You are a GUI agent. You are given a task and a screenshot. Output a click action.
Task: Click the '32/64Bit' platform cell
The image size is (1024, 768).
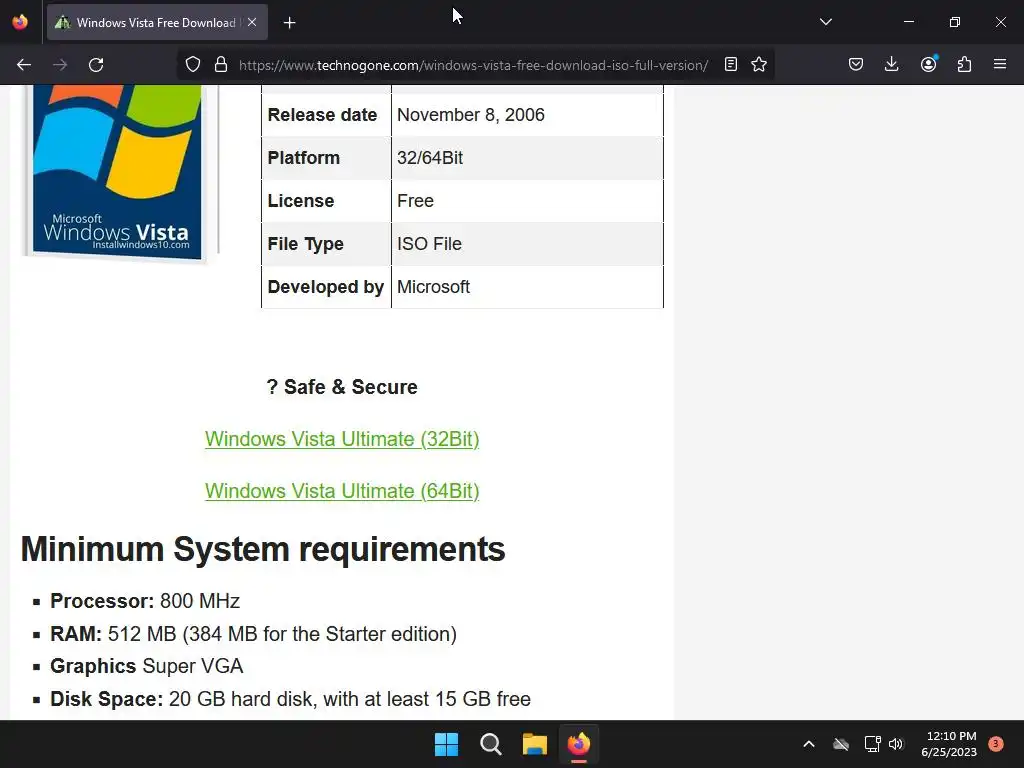[x=527, y=158]
